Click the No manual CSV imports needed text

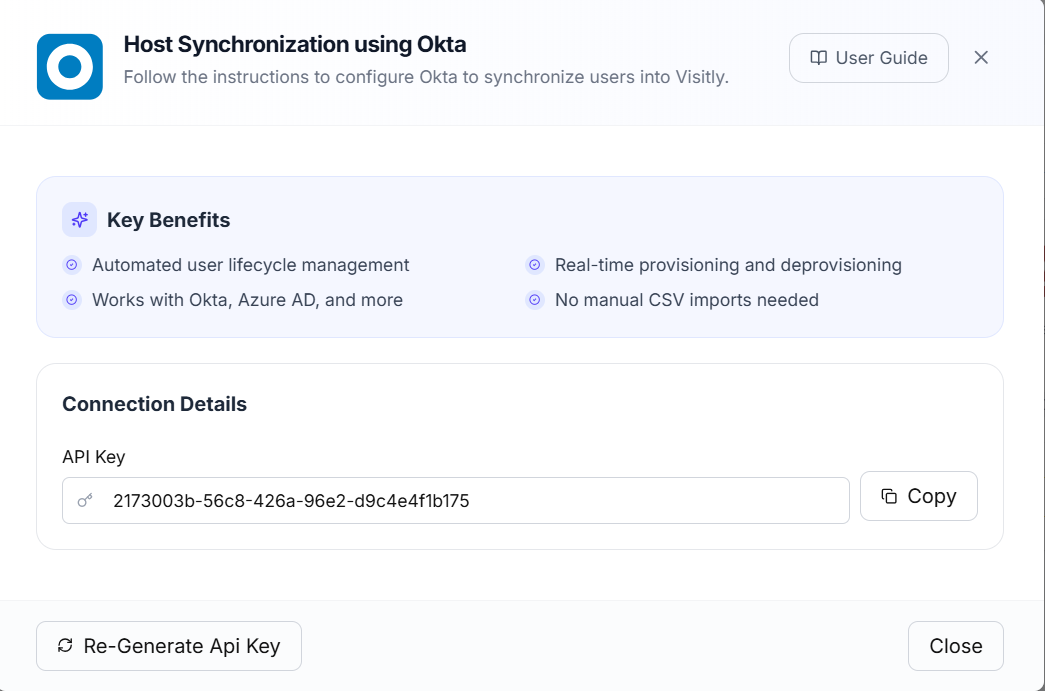pos(686,300)
